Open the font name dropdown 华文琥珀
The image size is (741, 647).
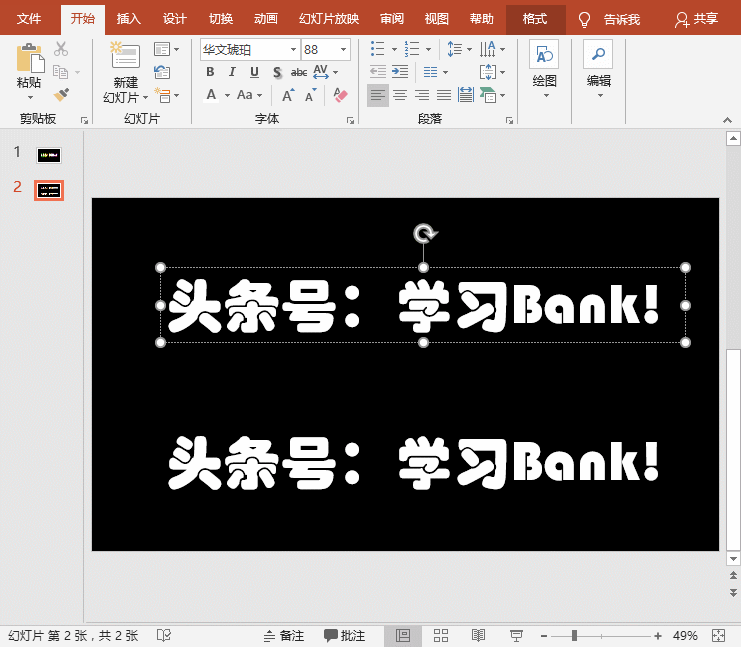coord(293,49)
